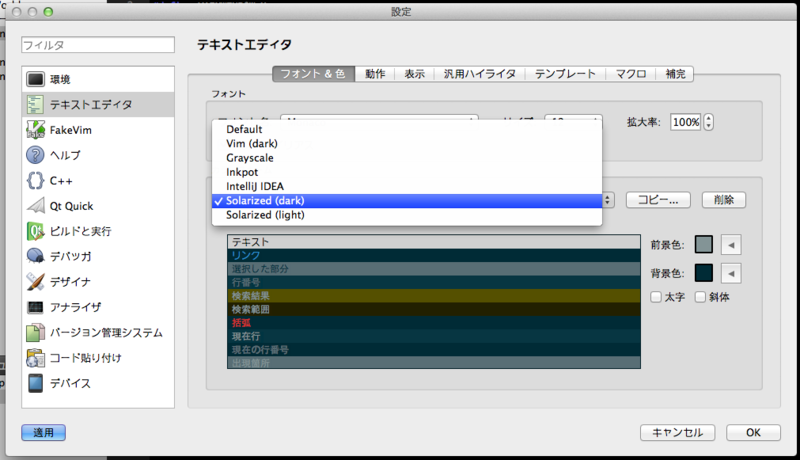The width and height of the screenshot is (800, 460).
Task: Click the アナライザ monitor icon
Action: [x=35, y=307]
